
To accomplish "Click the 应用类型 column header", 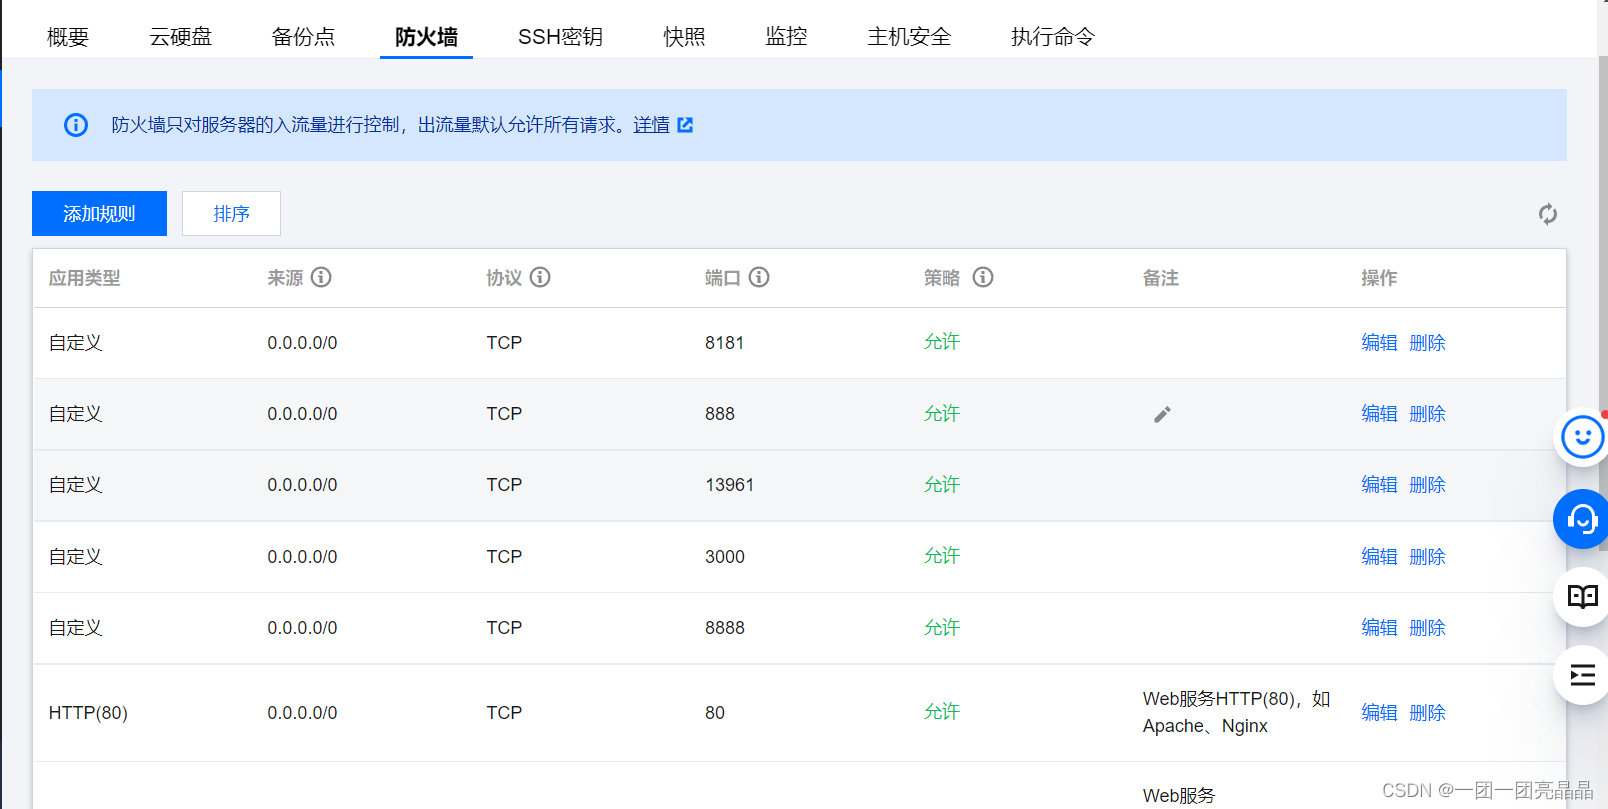I will coord(84,278).
